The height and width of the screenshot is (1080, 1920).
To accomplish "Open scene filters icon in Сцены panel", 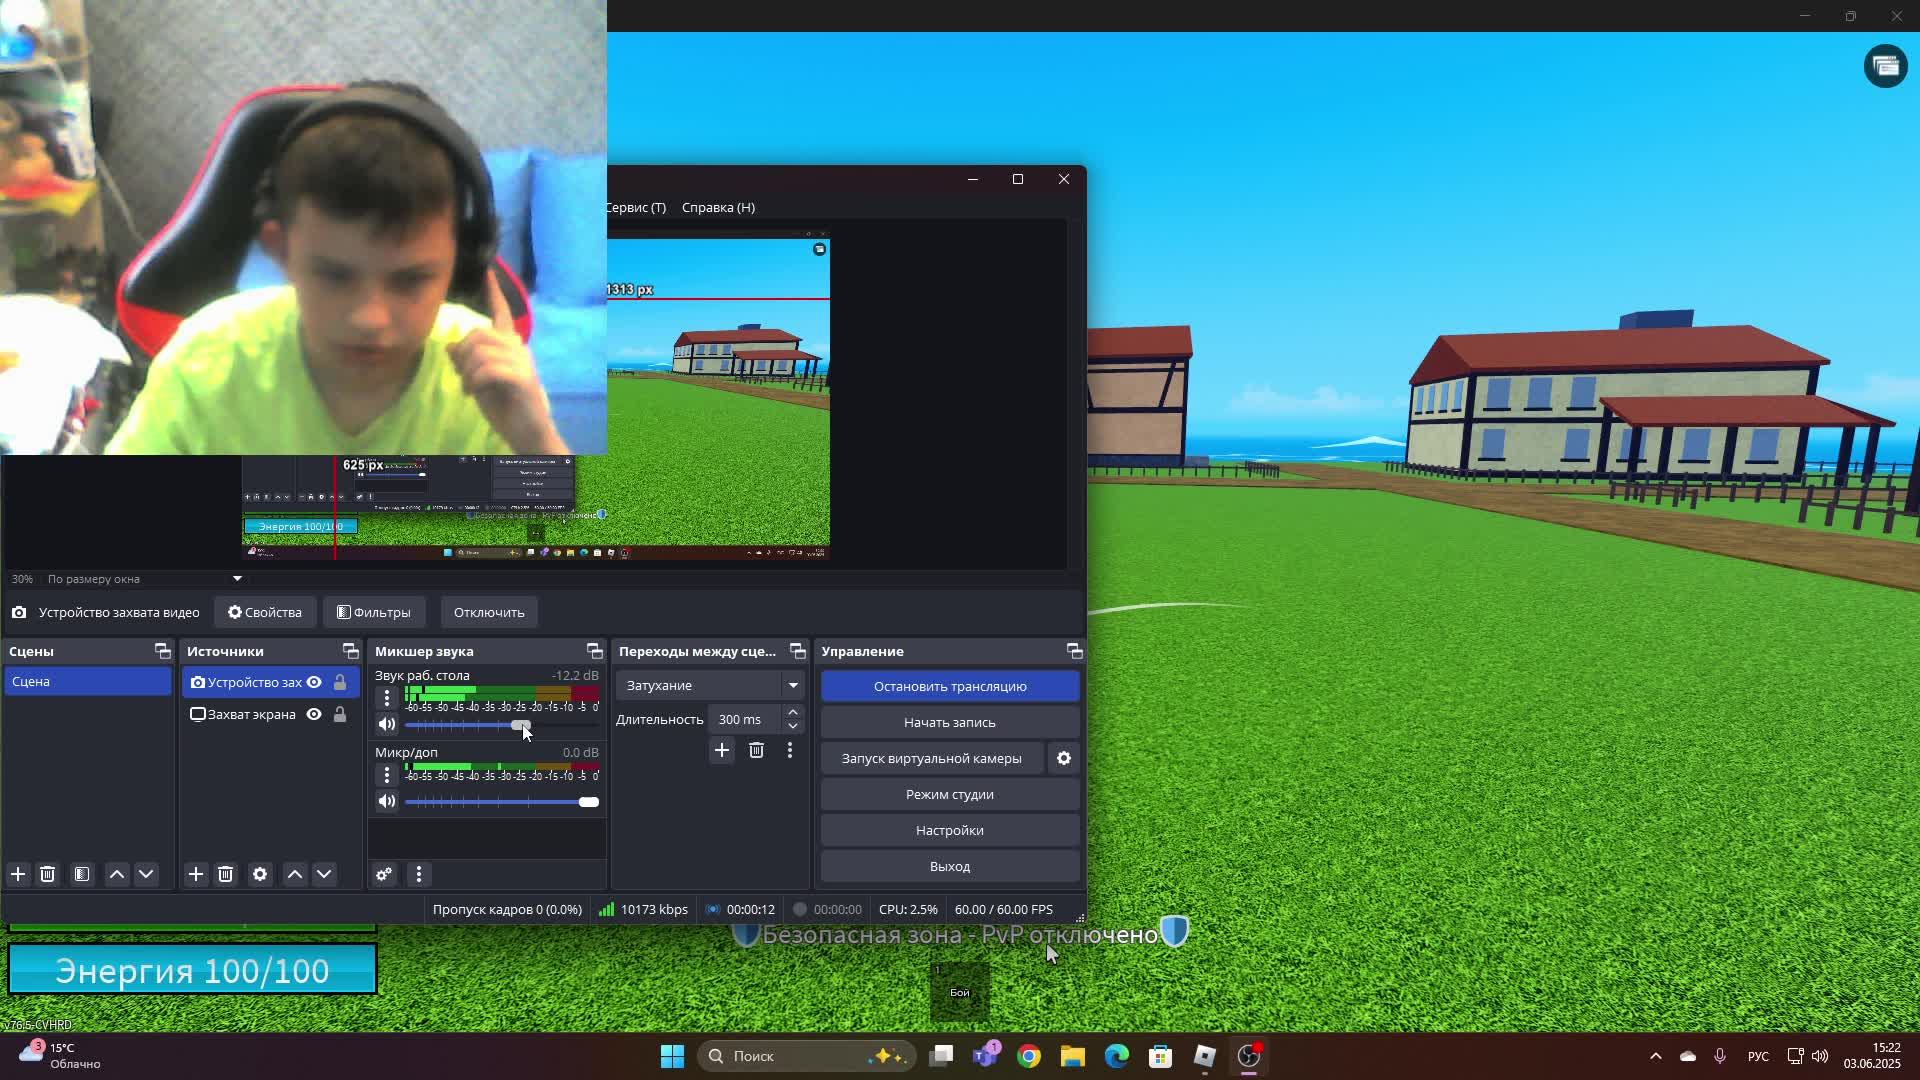I will point(82,875).
